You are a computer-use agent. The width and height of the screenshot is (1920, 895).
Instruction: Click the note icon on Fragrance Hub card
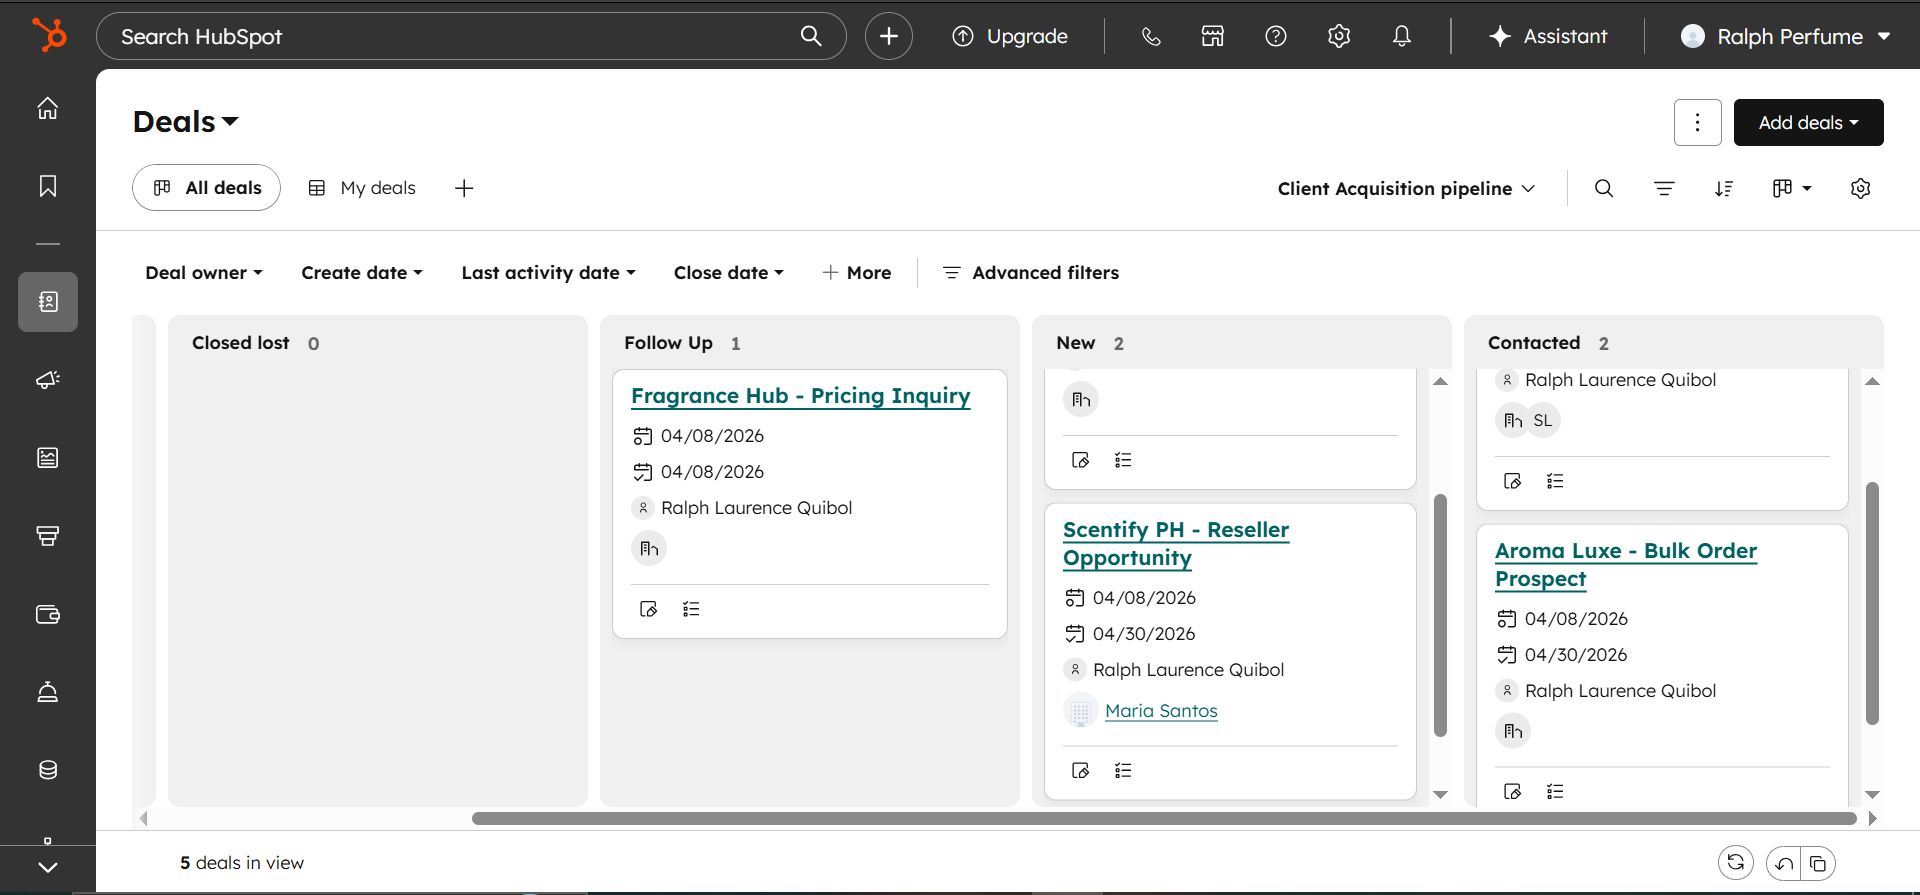click(x=648, y=609)
